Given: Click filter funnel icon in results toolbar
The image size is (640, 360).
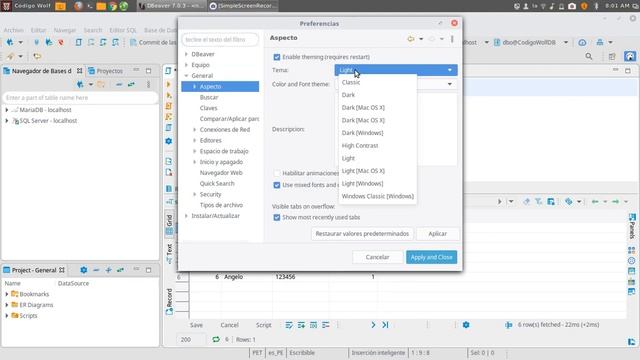Looking at the screenshot, I should pos(538,201).
